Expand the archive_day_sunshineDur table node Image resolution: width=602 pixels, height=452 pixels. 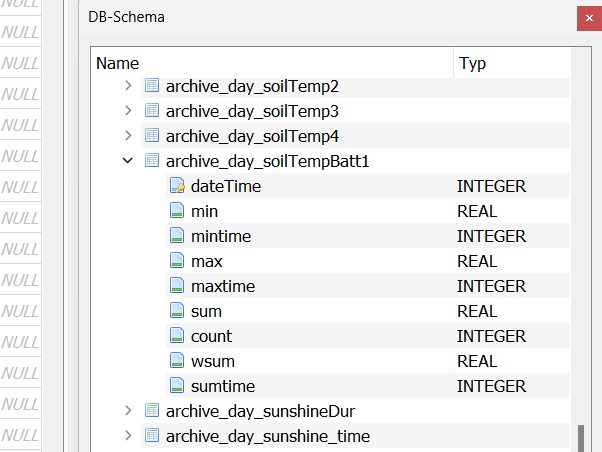(x=128, y=411)
